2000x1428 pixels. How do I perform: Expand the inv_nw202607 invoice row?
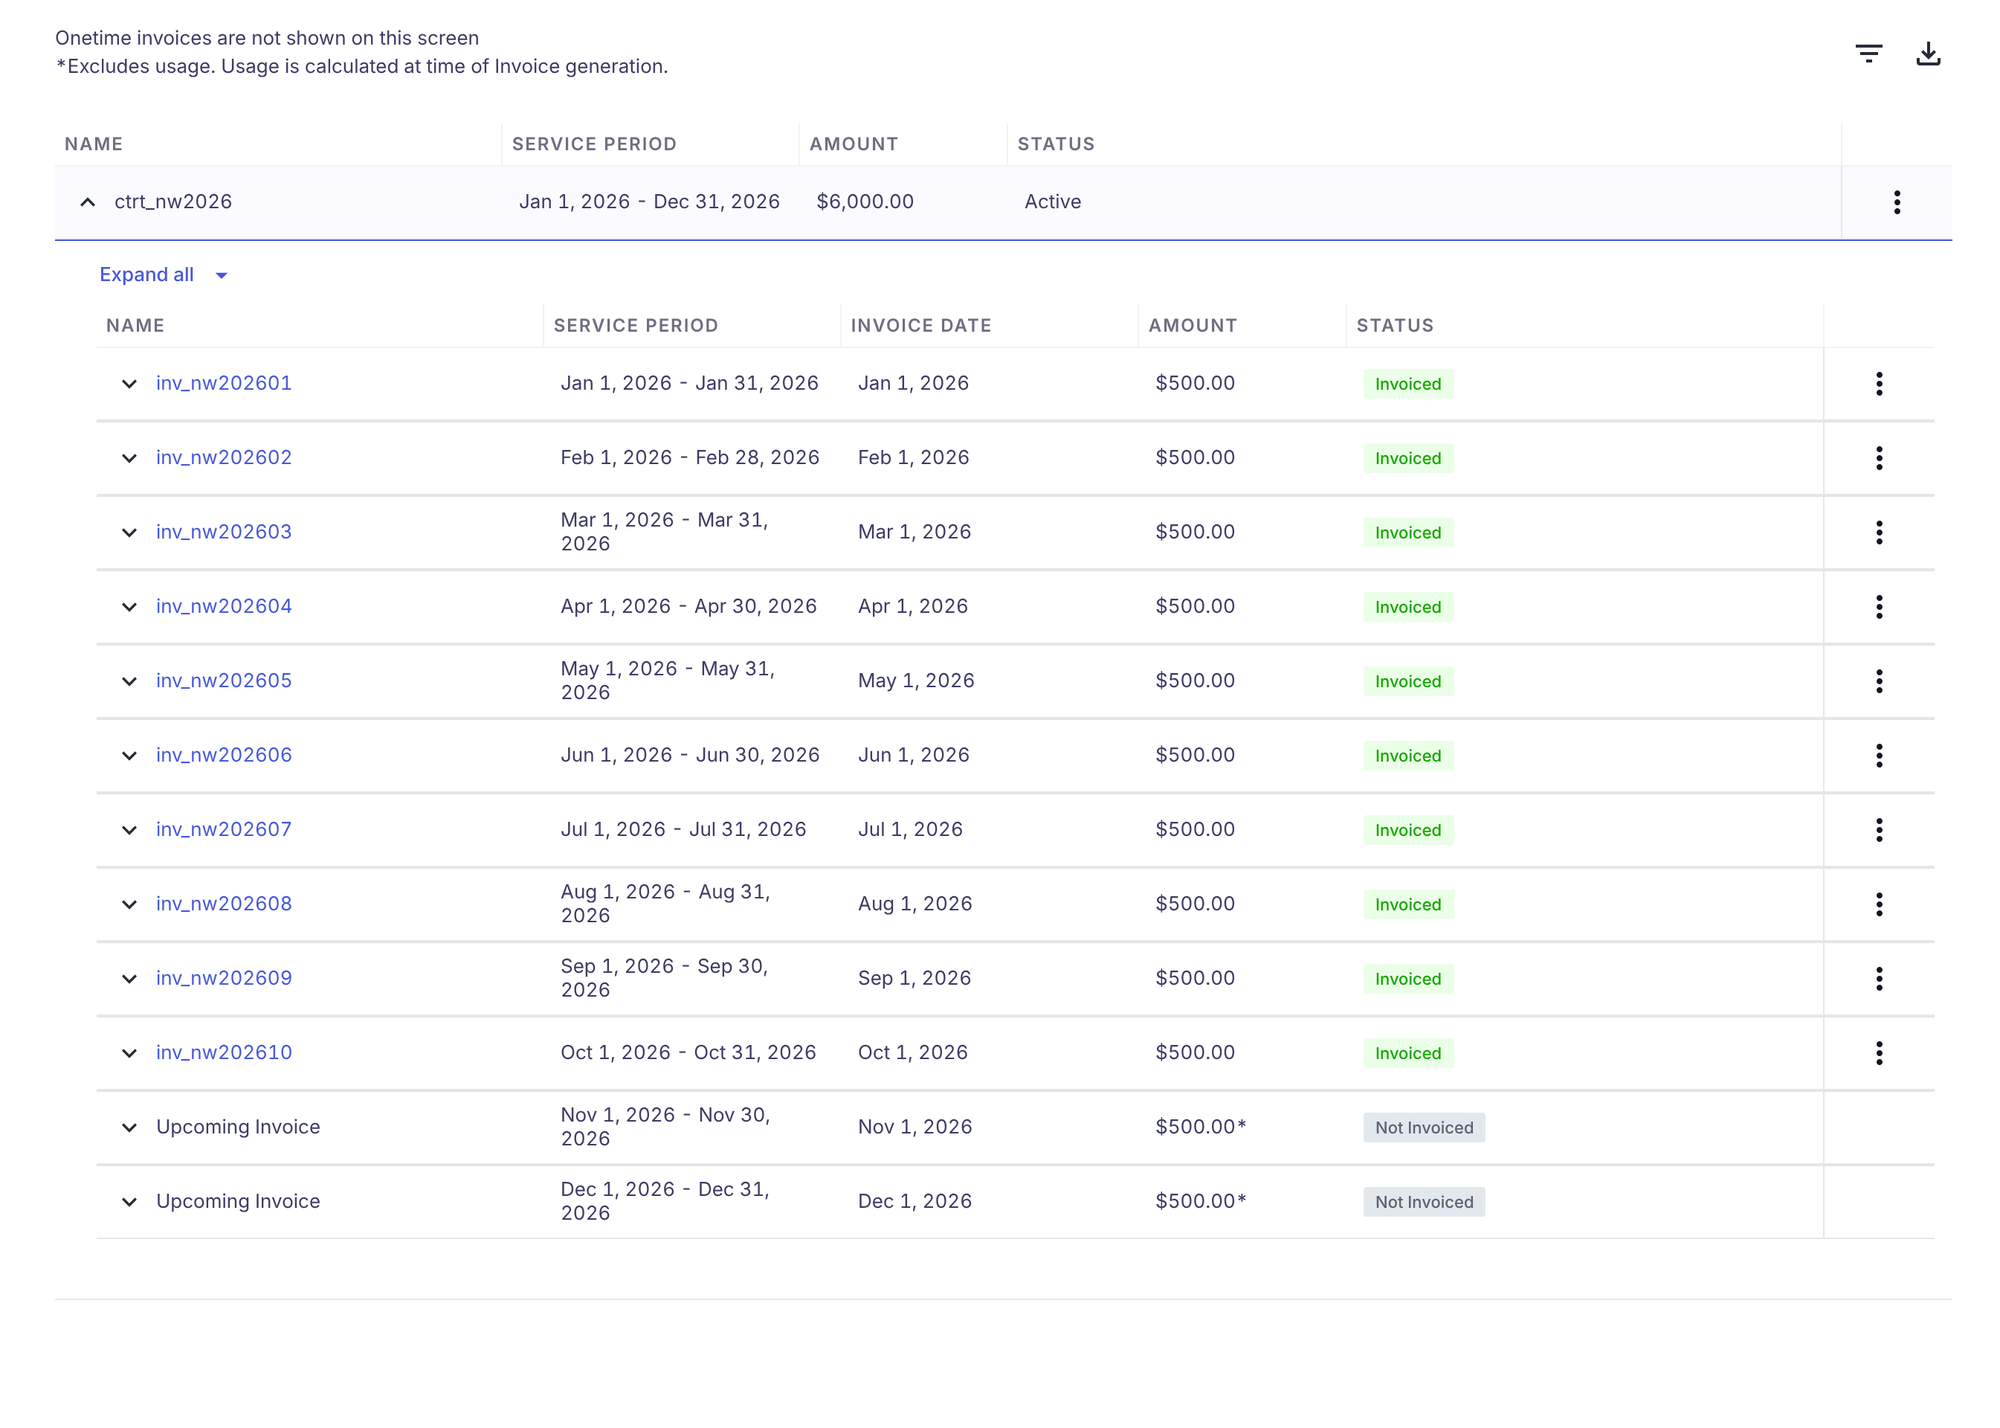pos(129,830)
